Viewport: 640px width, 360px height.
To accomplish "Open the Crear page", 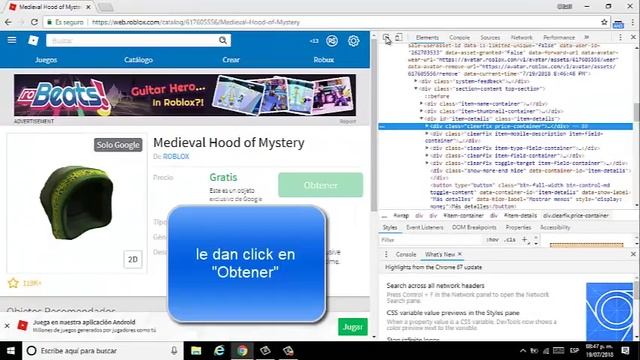I will tap(231, 60).
